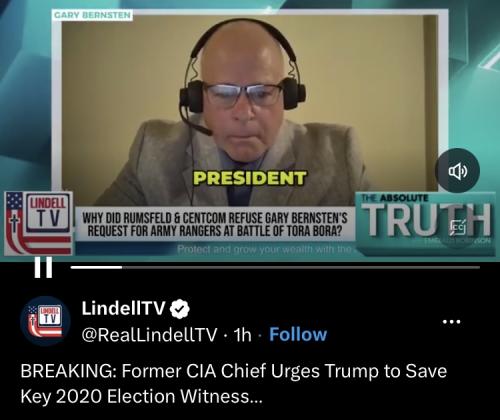Open the @RealLindellTV handle

pyautogui.click(x=149, y=335)
